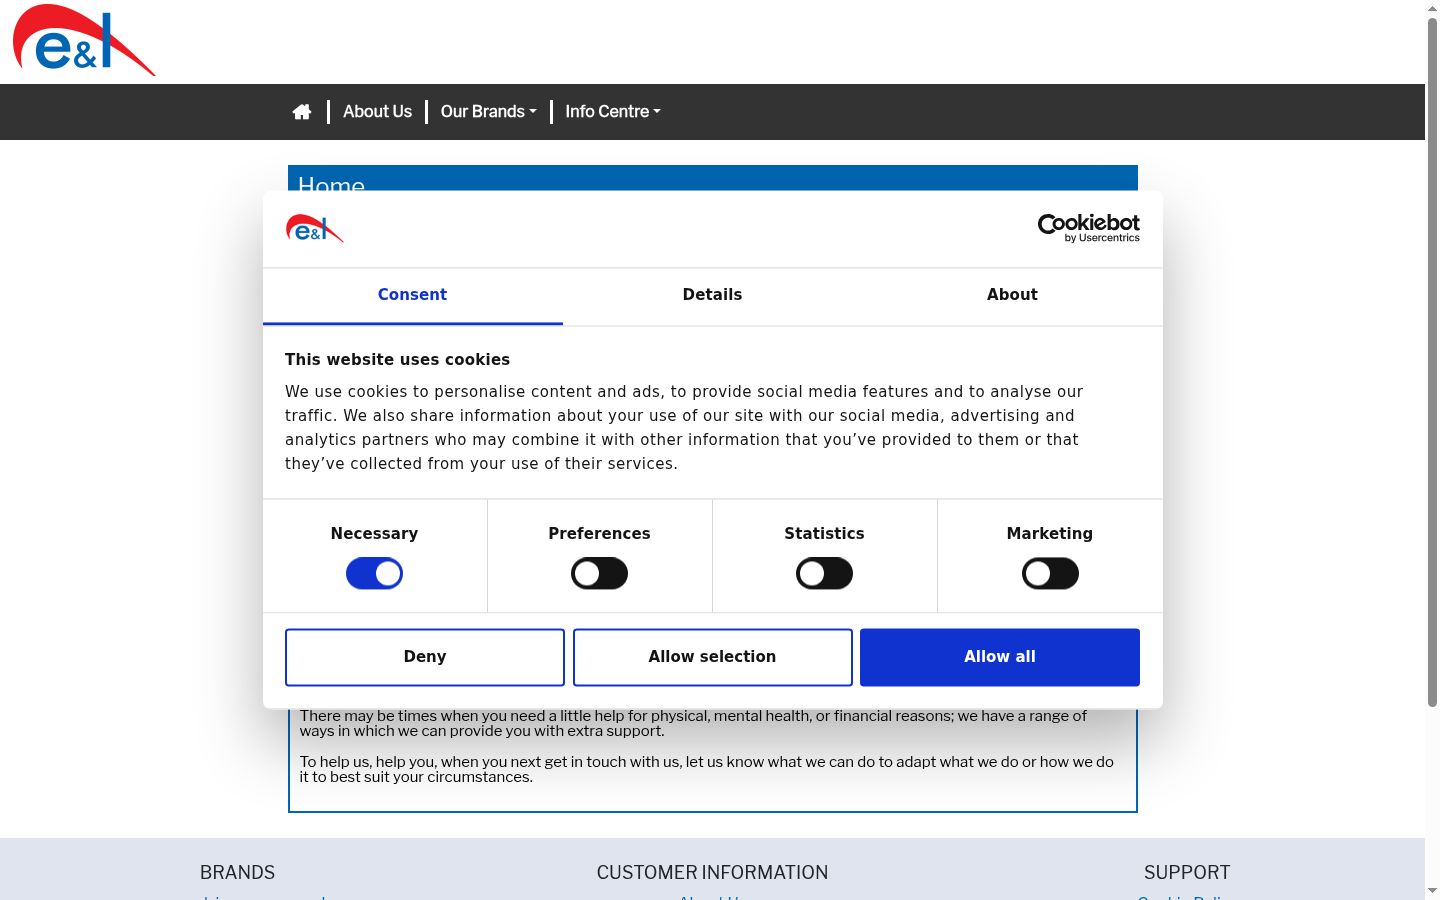
Task: Click the CUSTOMER INFORMATION footer heading
Action: pos(712,872)
